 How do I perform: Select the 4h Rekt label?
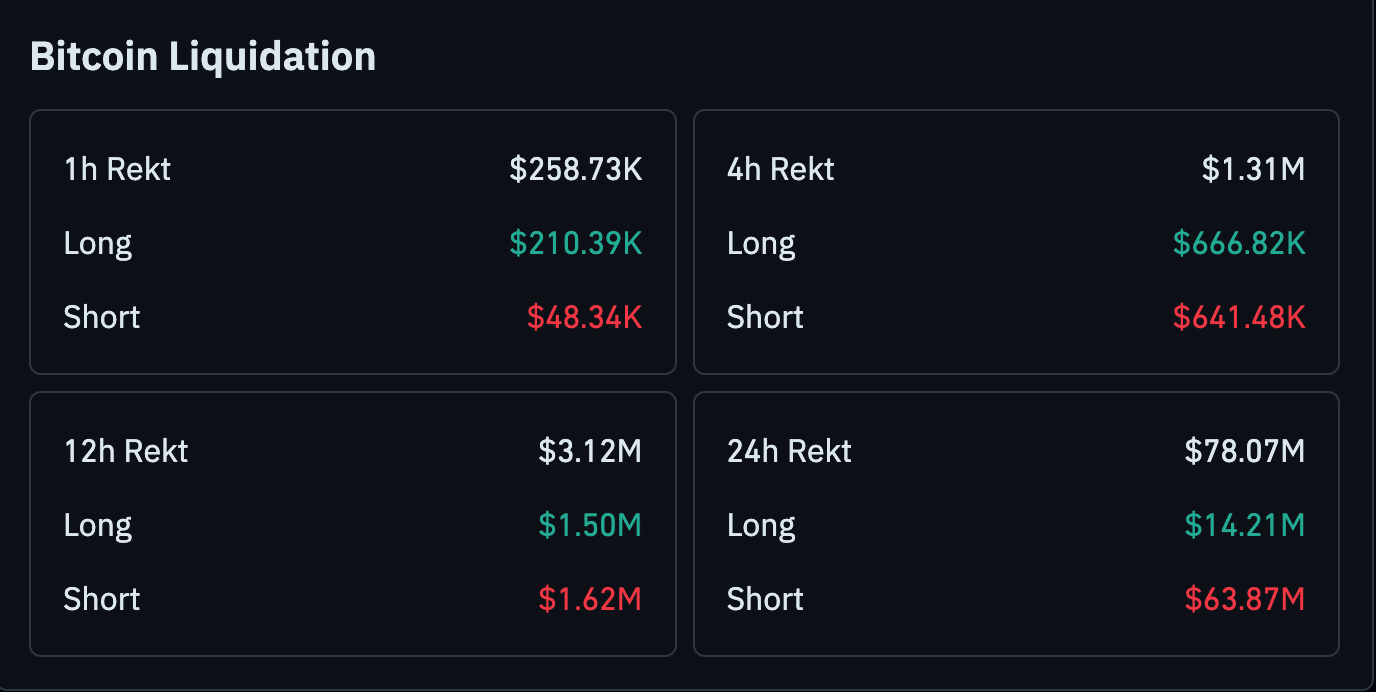pyautogui.click(x=780, y=169)
